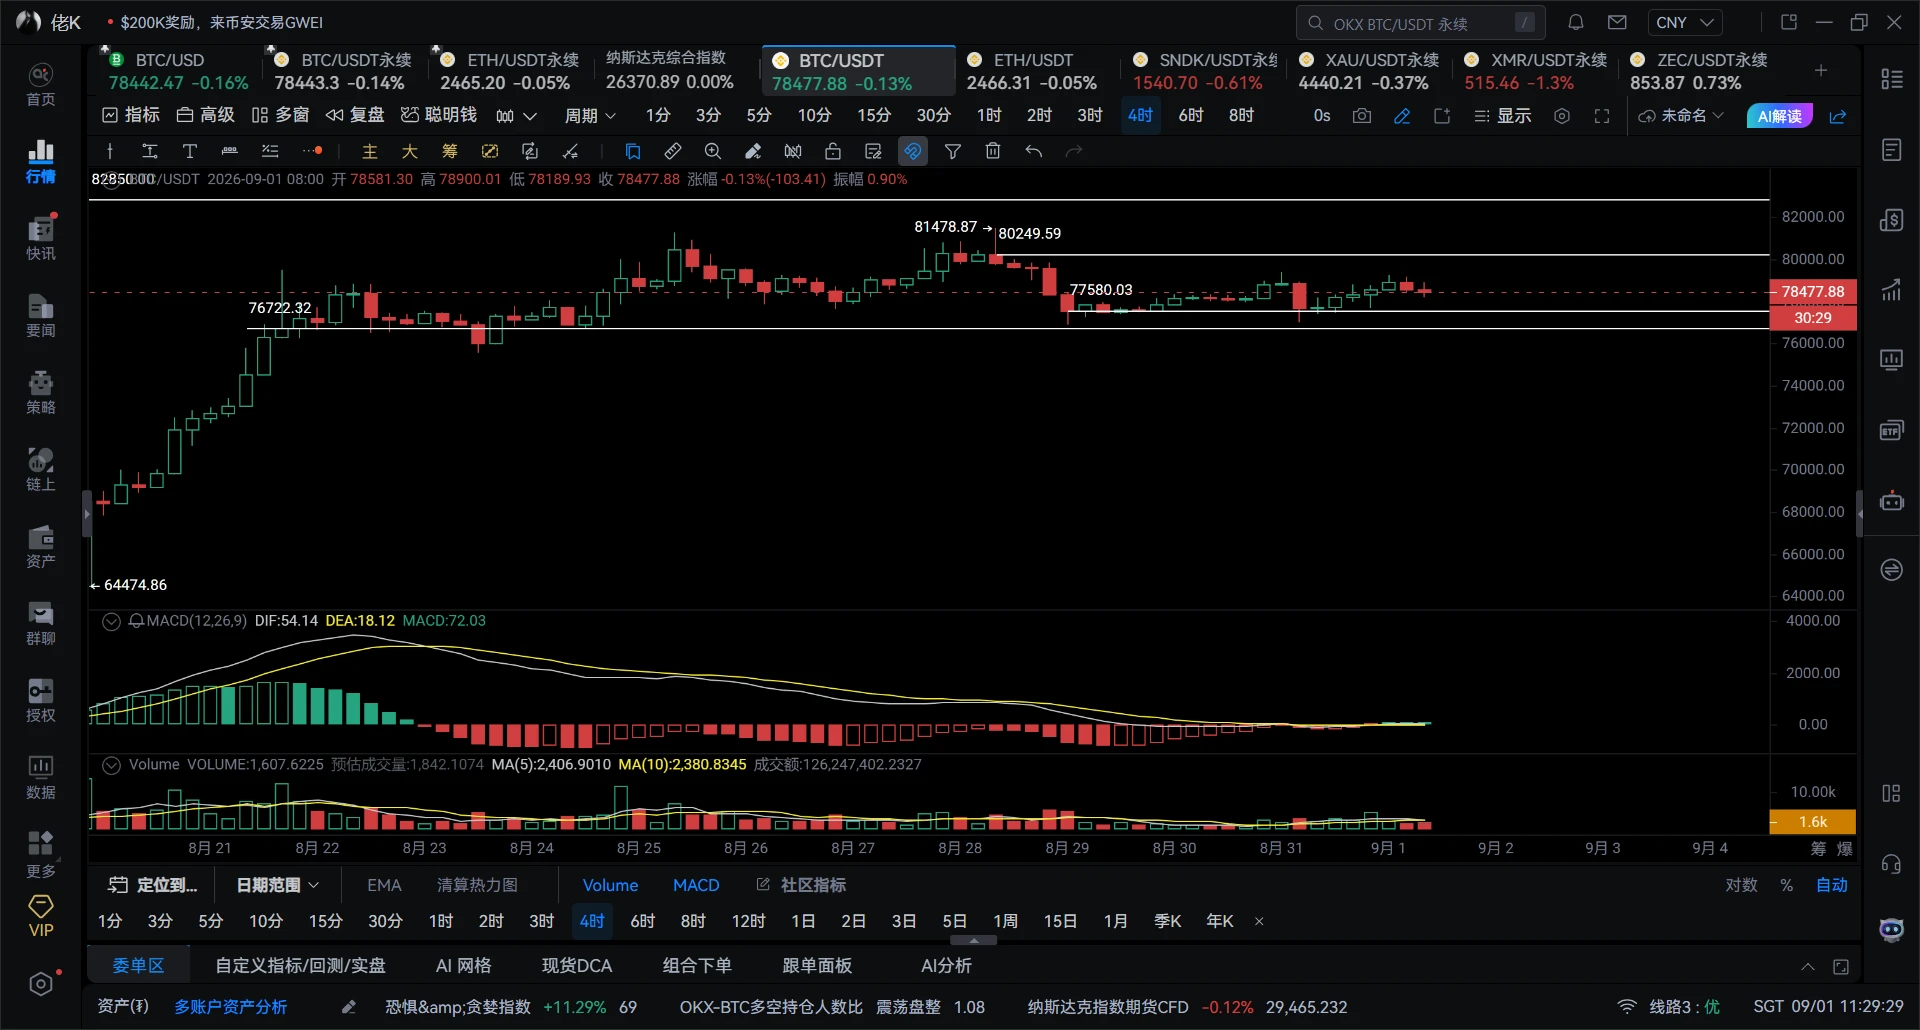Open the 链上 on-chain sidebar section
Screen dimensions: 1920x1030
[x=40, y=469]
